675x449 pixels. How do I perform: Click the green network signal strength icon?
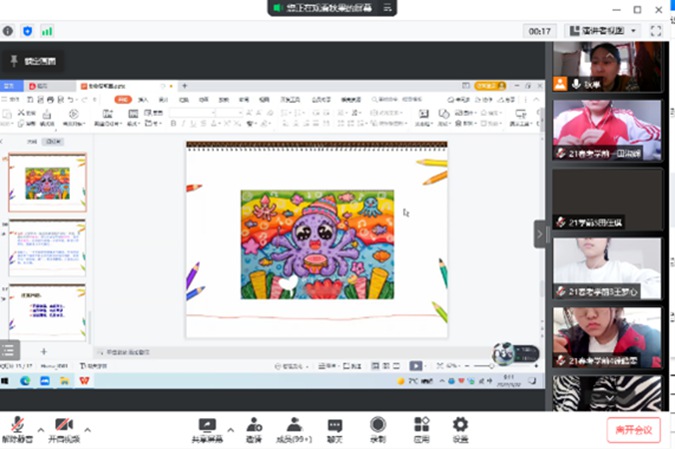[47, 31]
